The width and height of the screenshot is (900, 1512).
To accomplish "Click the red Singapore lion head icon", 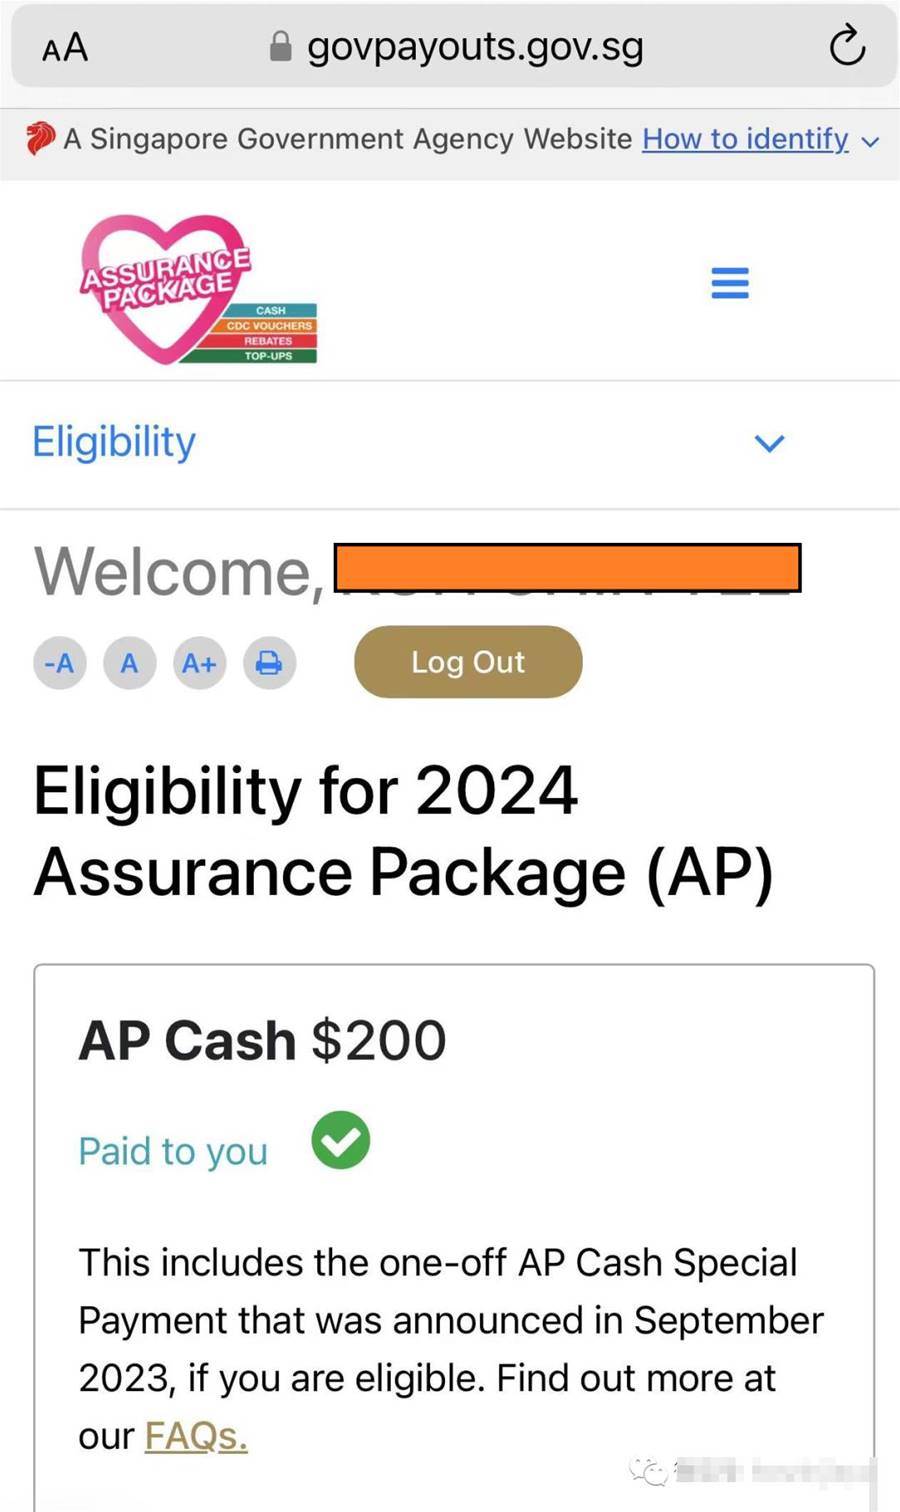I will click(x=41, y=139).
